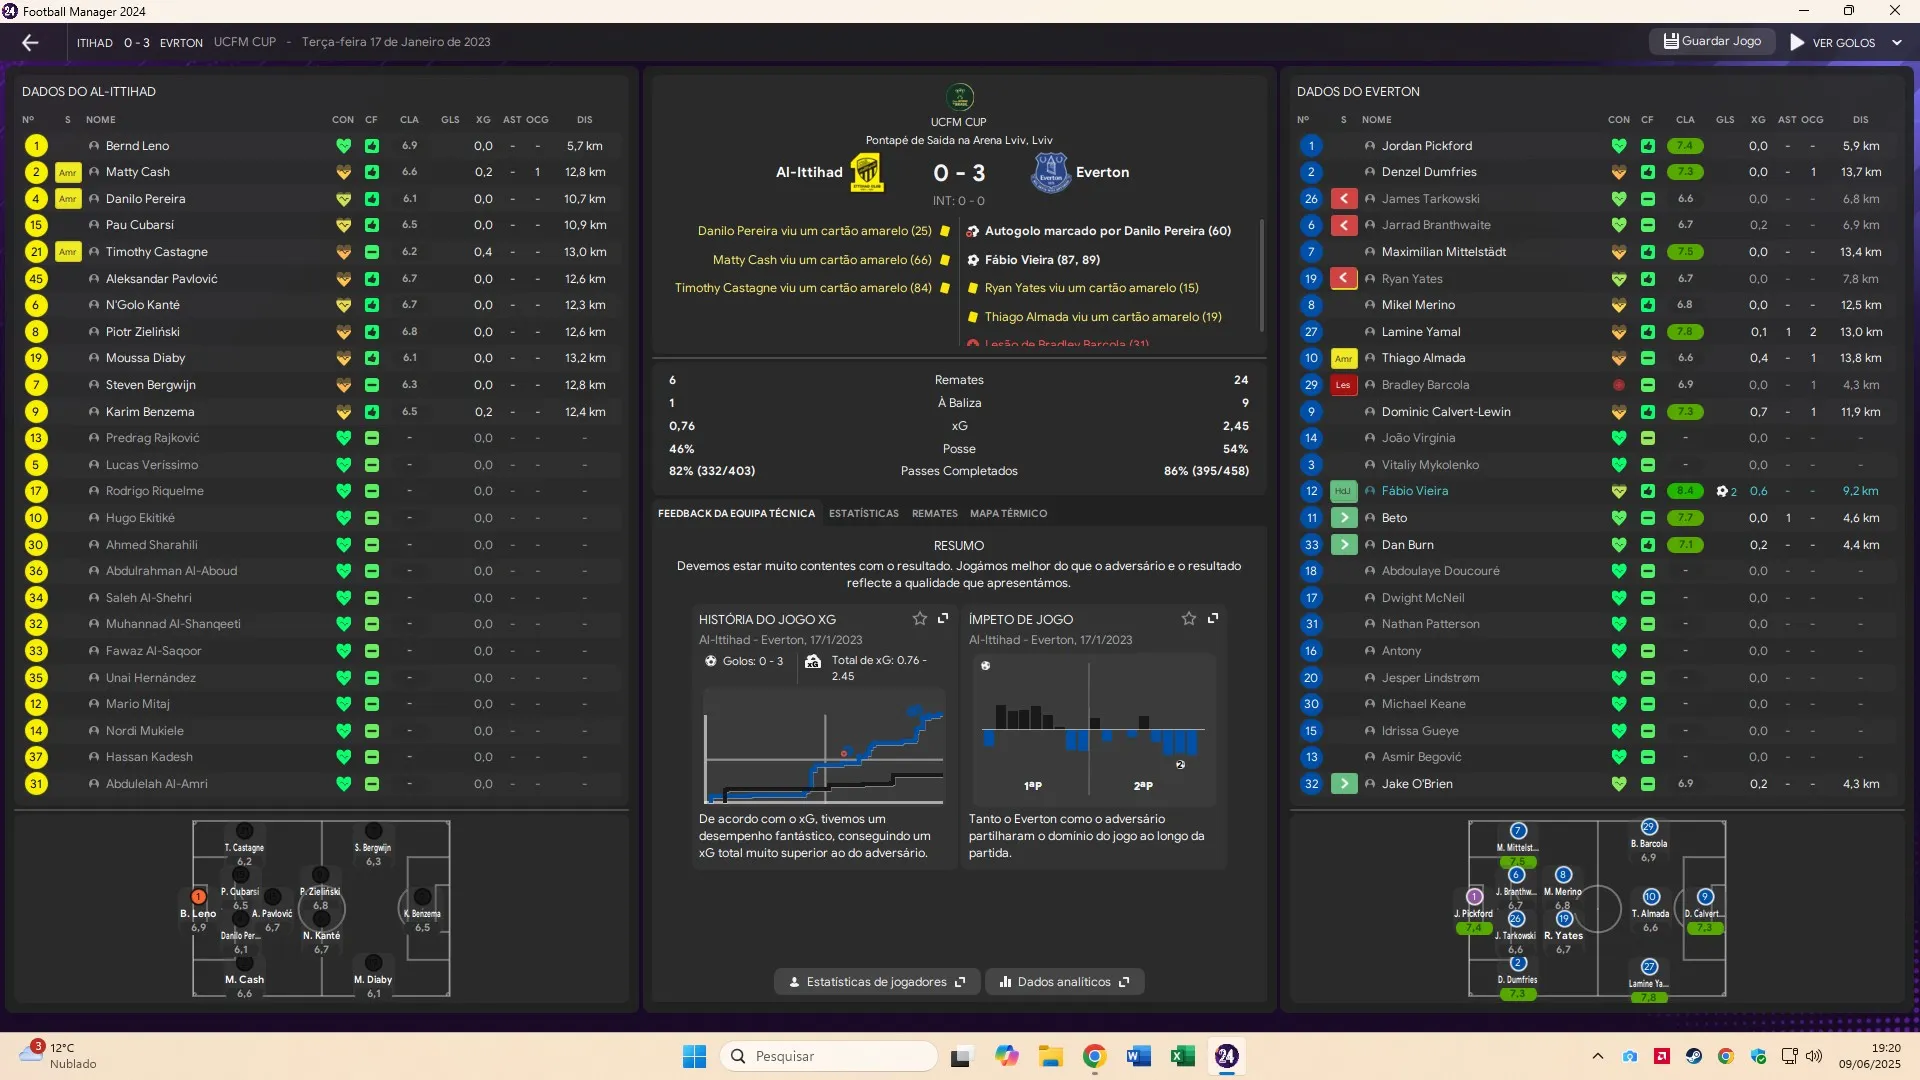Click Beto's substituted-on green arrow
The width and height of the screenshot is (1920, 1080).
click(x=1343, y=518)
